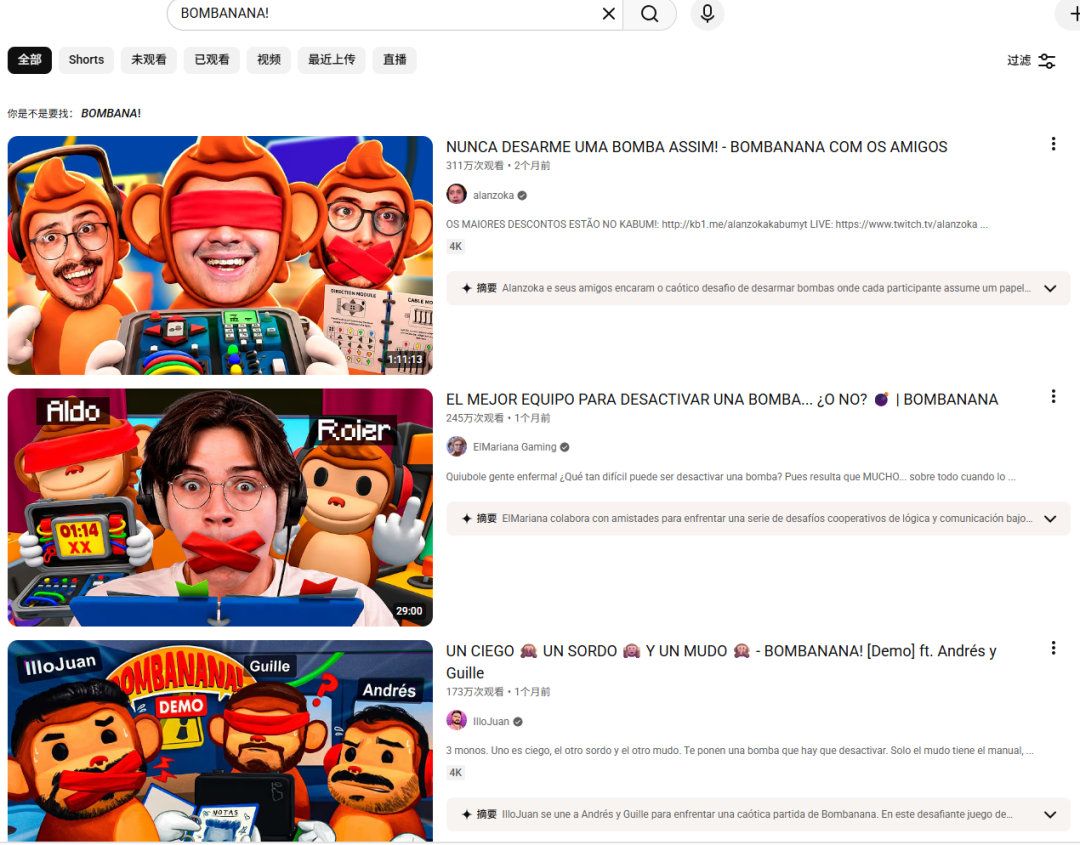Click the create plus button at the top right
Viewport: 1080px width, 845px height.
point(1071,14)
